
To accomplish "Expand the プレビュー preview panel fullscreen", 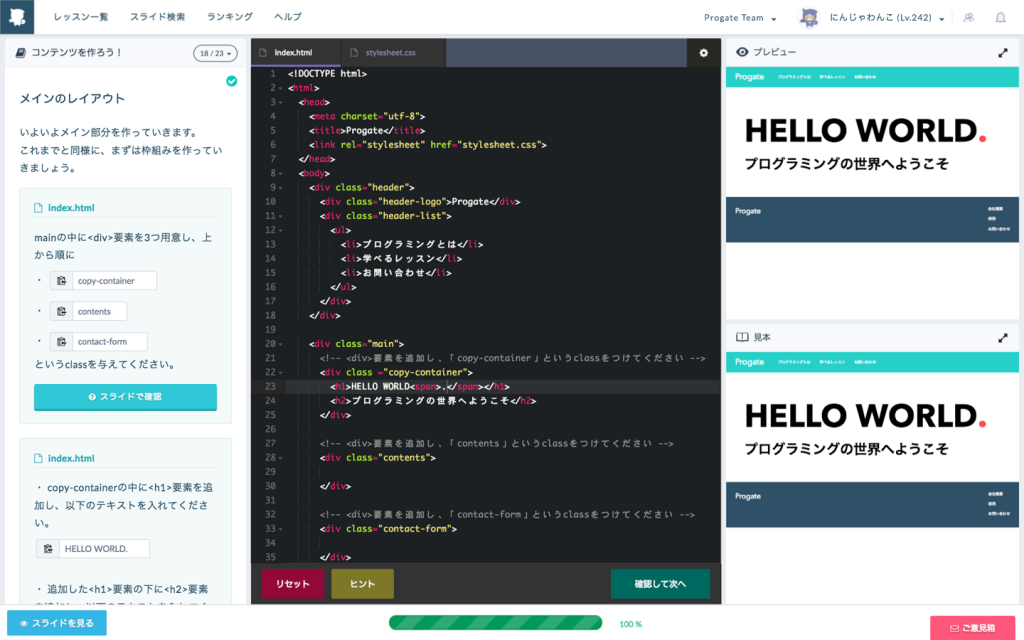I will click(1002, 53).
